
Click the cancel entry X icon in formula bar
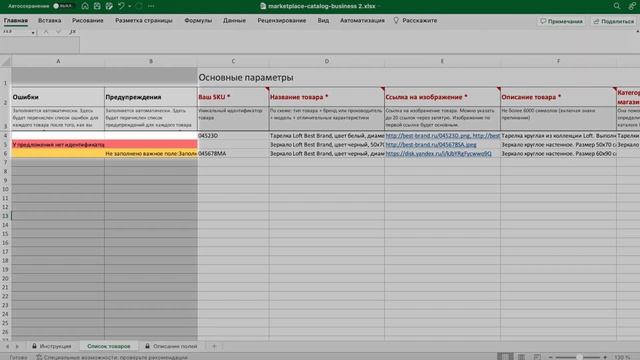point(46,32)
